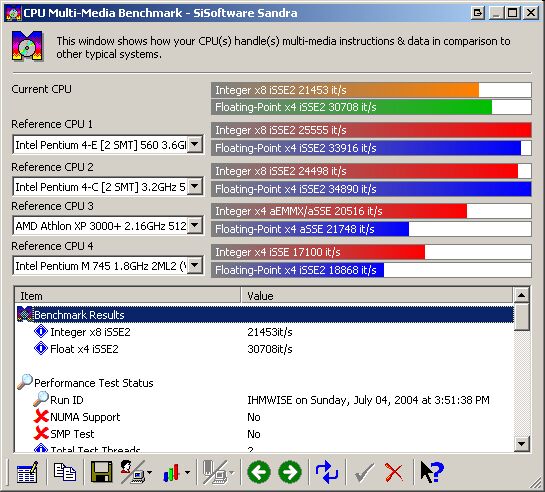Viewport: 545px width, 492px height.
Task: Click the info icon next to Float x4 iSSE2
Action: (41, 348)
